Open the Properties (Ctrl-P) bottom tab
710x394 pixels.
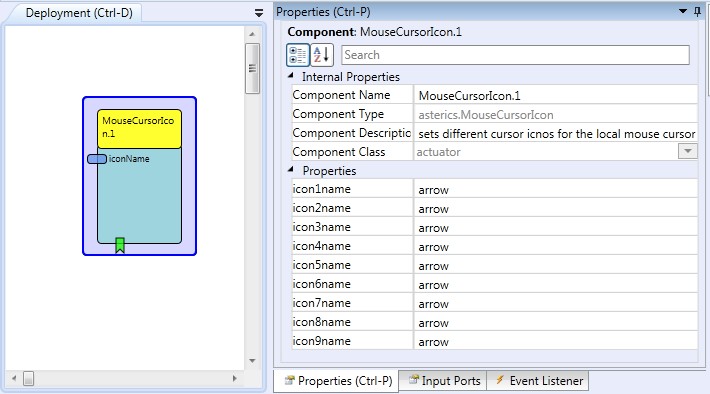(x=336, y=381)
